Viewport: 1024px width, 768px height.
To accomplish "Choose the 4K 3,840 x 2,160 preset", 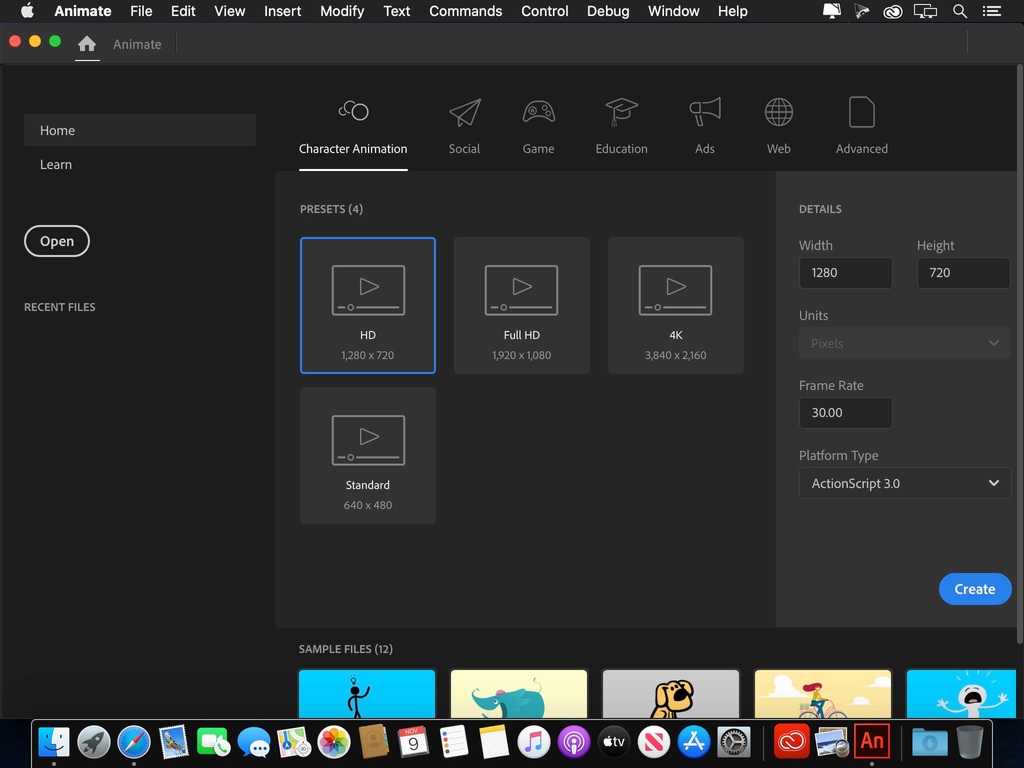I will tap(675, 305).
